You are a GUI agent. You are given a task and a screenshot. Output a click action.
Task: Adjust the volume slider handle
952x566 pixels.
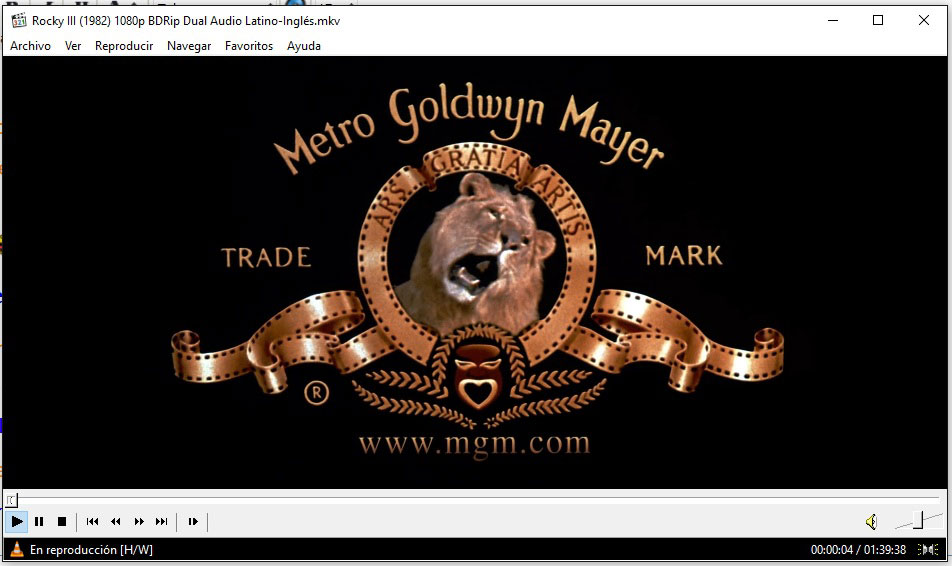pos(918,520)
